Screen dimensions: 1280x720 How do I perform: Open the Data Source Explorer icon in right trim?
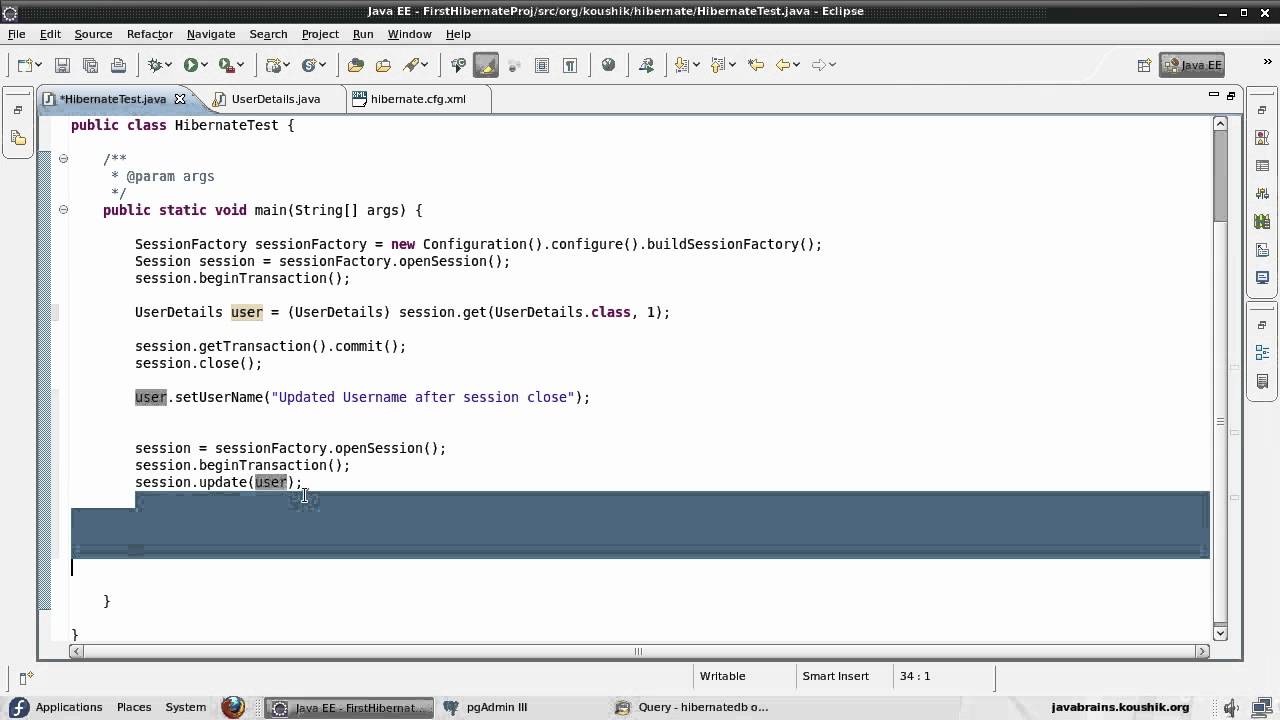pos(1262,222)
